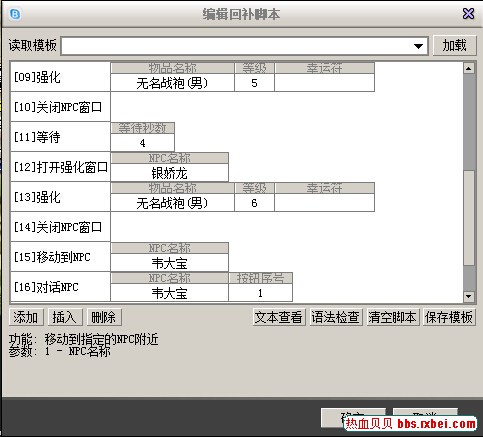
Task: Select row [10]关闭NPC窗口
Action: 60,107
